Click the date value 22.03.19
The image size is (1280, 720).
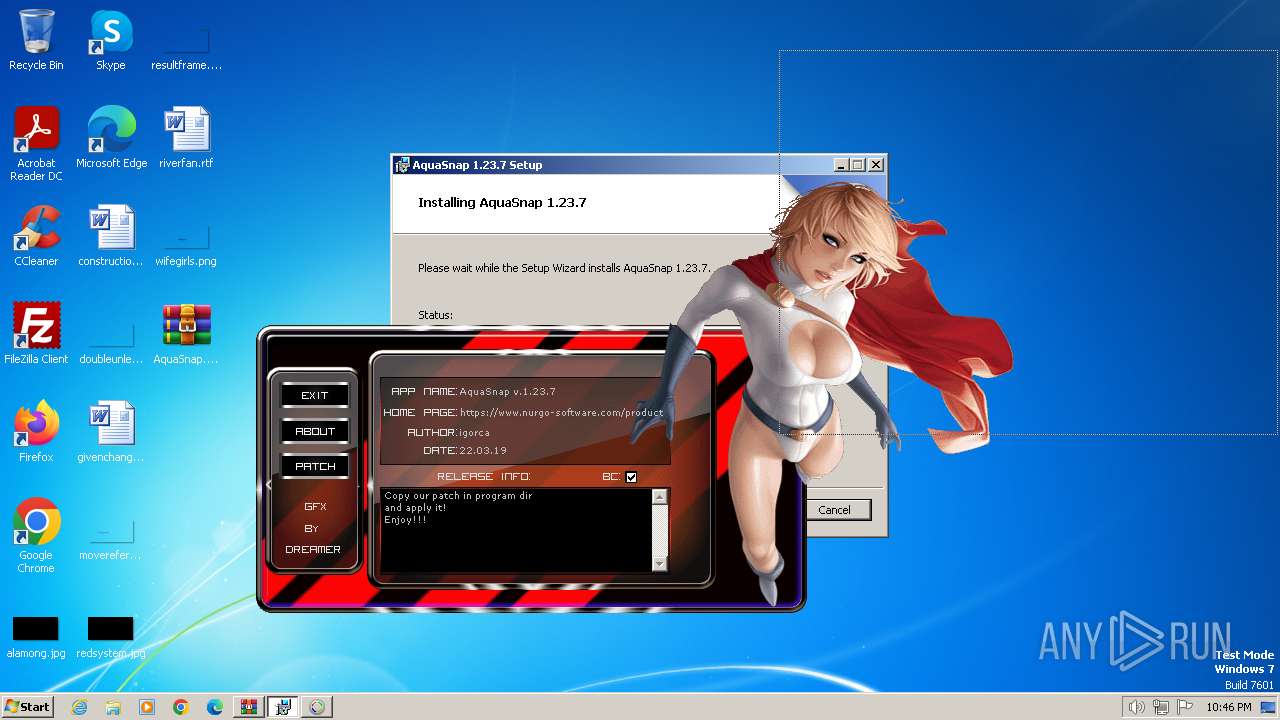point(483,451)
